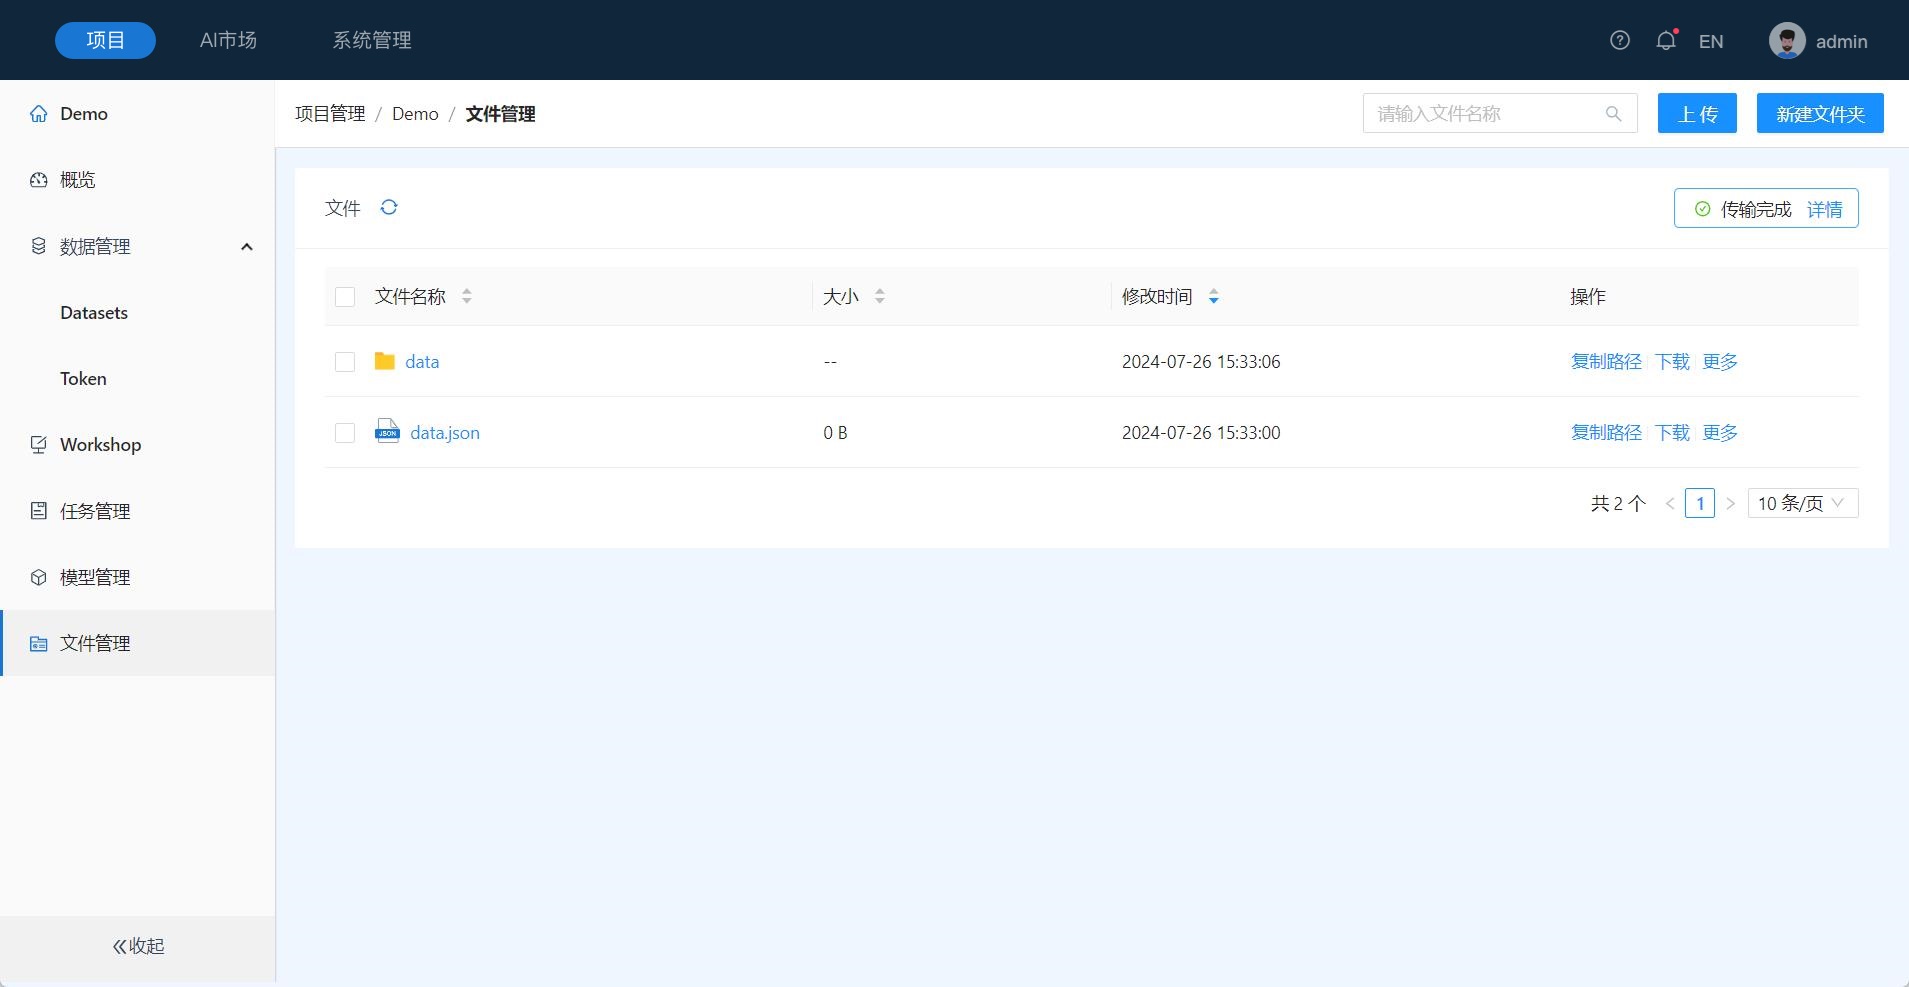Check the box for data.json
Viewport: 1909px width, 987px height.
tap(345, 433)
